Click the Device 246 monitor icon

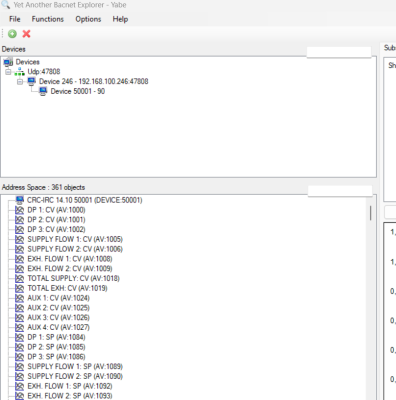pos(32,81)
